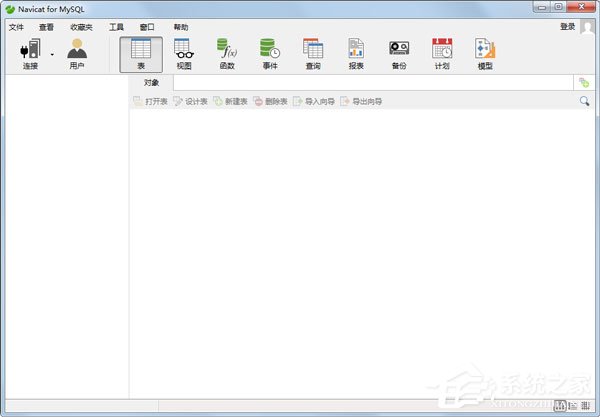
Task: Click the search magnifier icon
Action: tap(584, 101)
